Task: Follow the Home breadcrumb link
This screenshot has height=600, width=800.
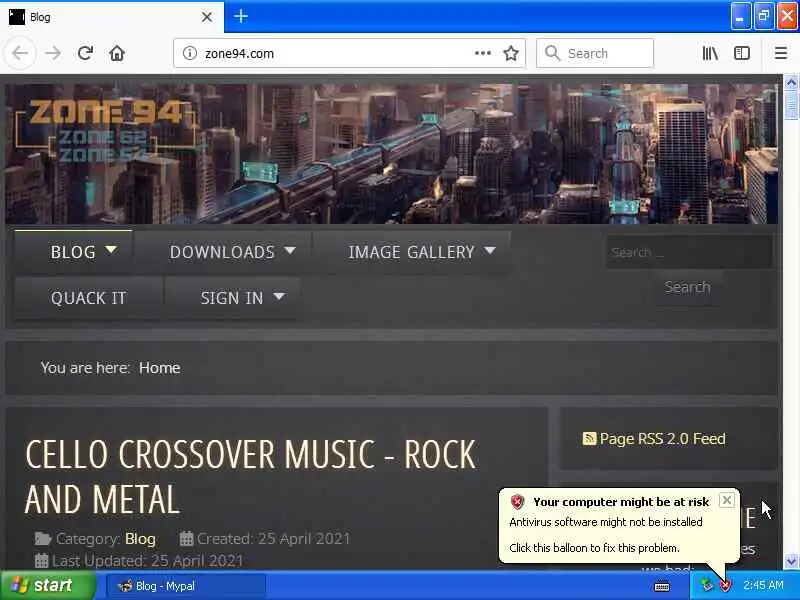Action: 160,368
